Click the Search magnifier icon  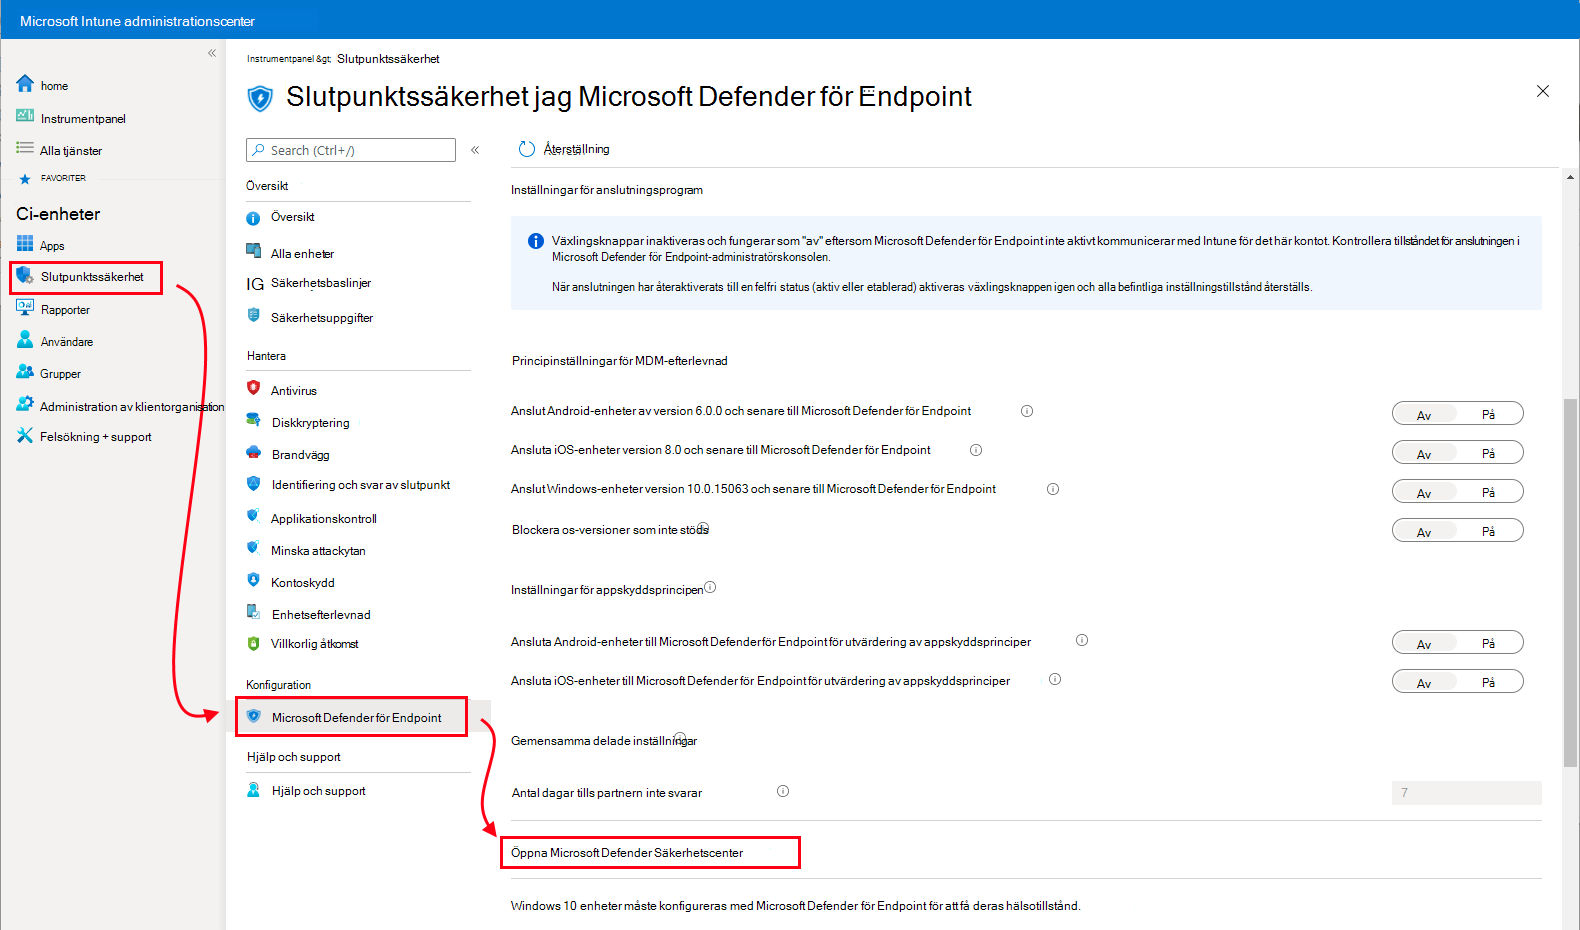tap(259, 150)
